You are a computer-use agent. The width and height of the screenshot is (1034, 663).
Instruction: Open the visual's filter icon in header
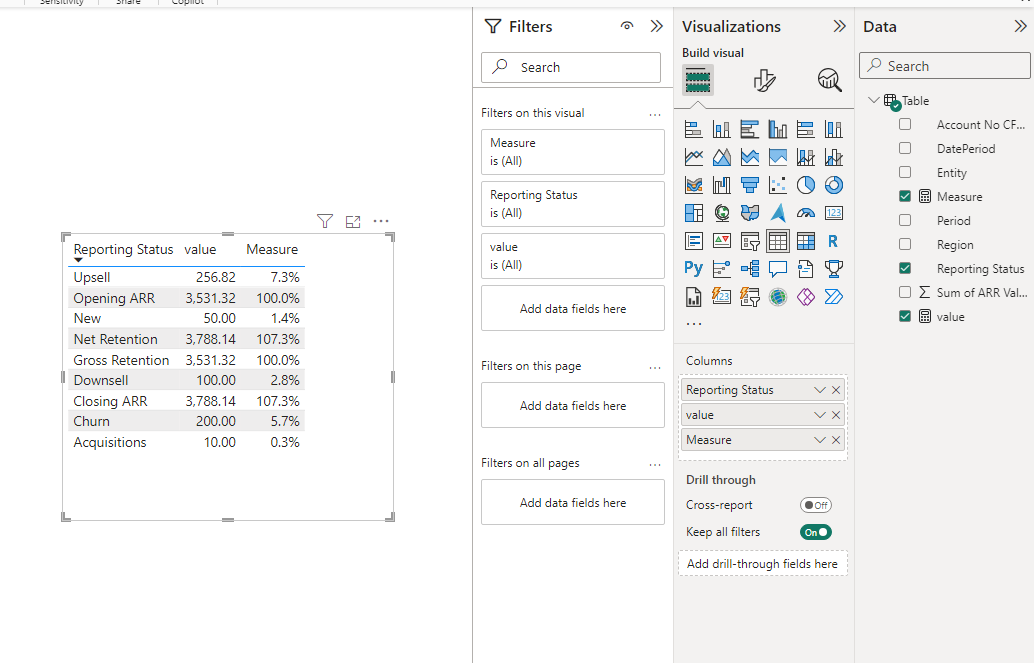click(324, 222)
